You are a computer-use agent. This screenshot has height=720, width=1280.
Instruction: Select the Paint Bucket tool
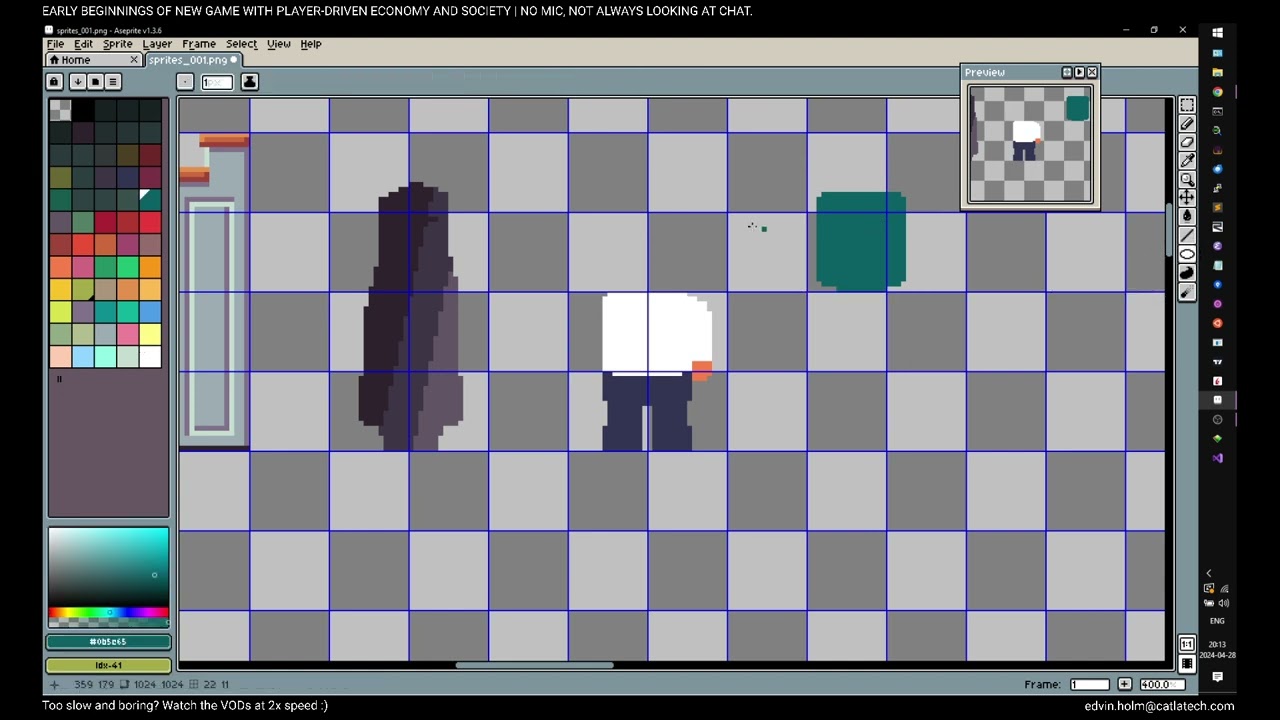coord(1187,216)
